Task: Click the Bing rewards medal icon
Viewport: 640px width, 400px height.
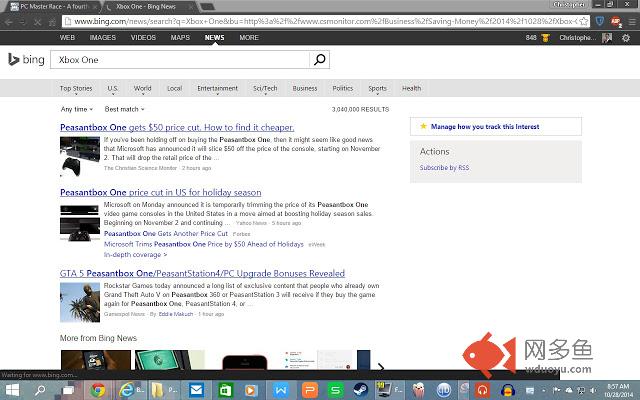Action: coord(545,38)
